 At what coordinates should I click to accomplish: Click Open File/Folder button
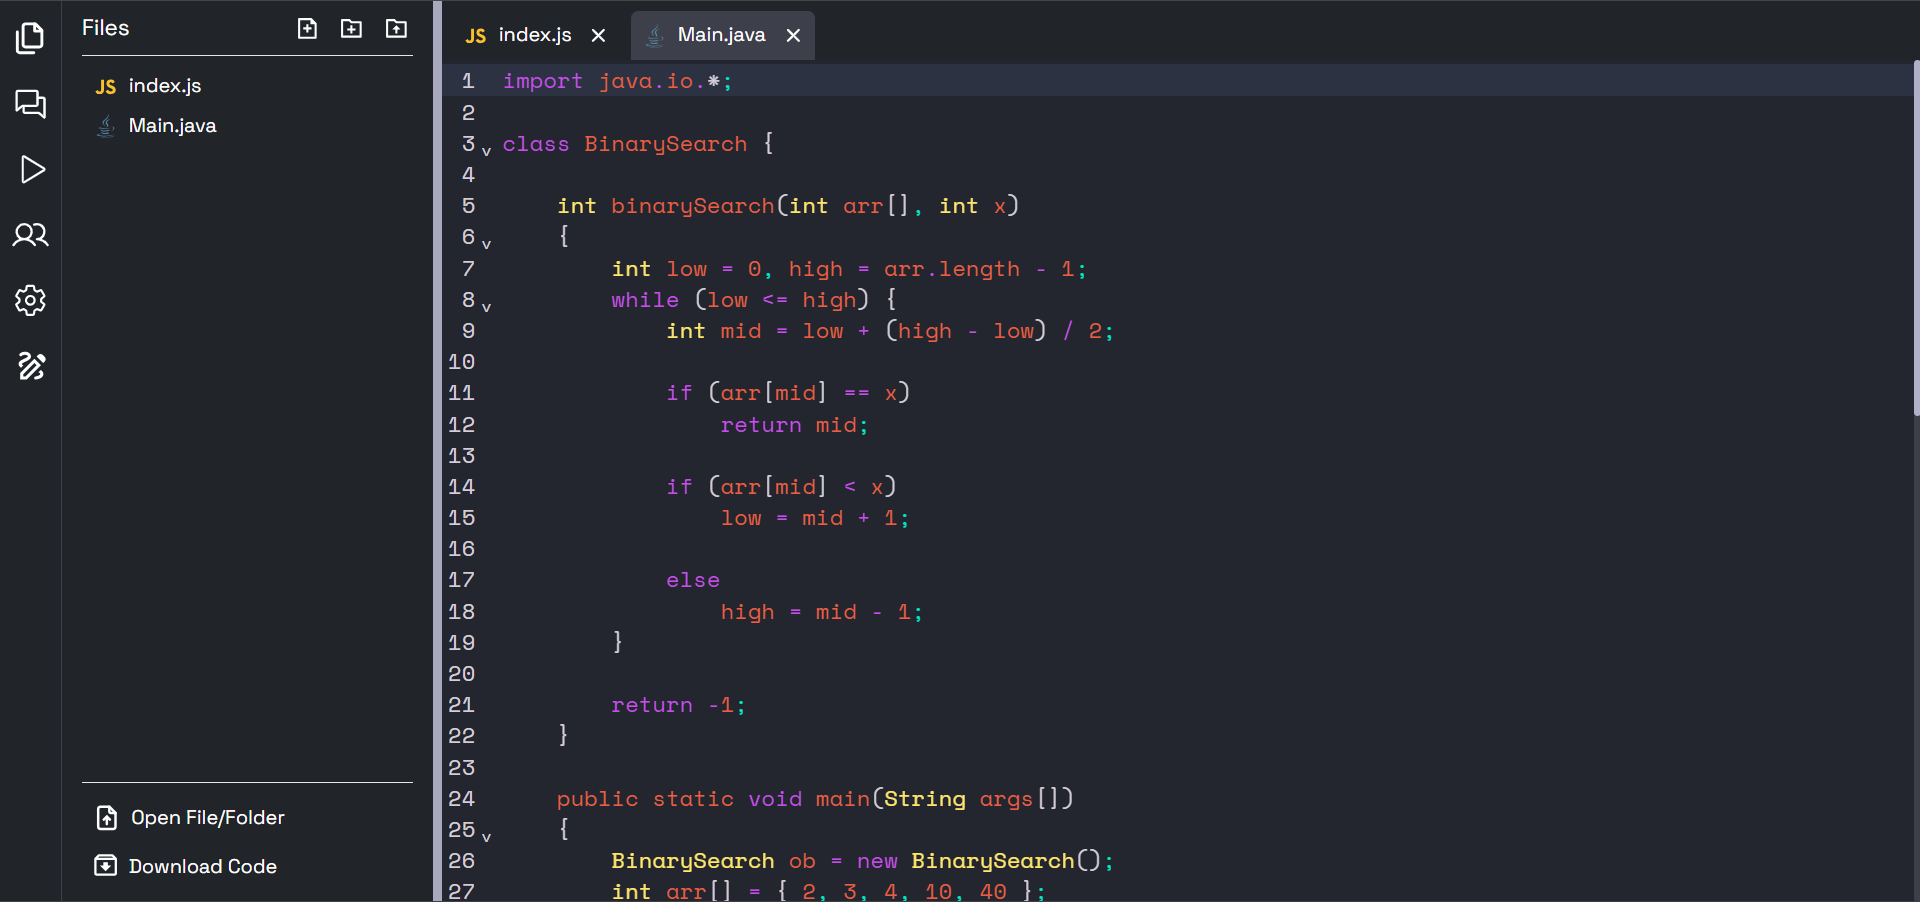click(x=190, y=818)
